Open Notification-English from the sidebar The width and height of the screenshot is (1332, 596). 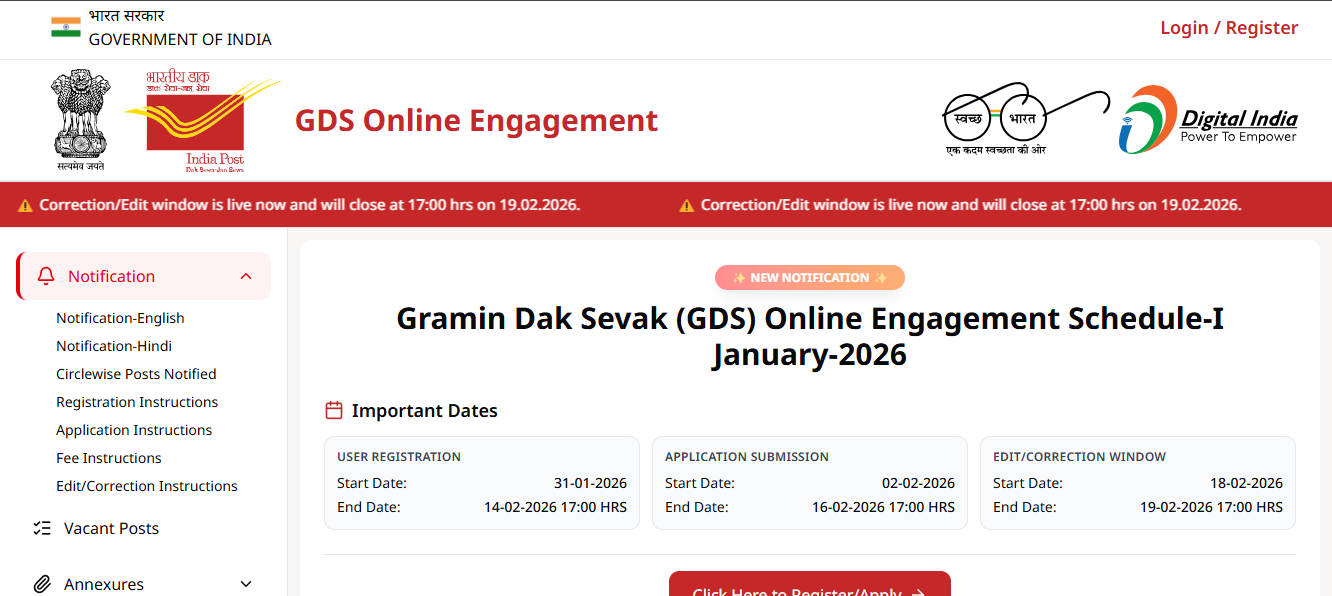click(120, 317)
